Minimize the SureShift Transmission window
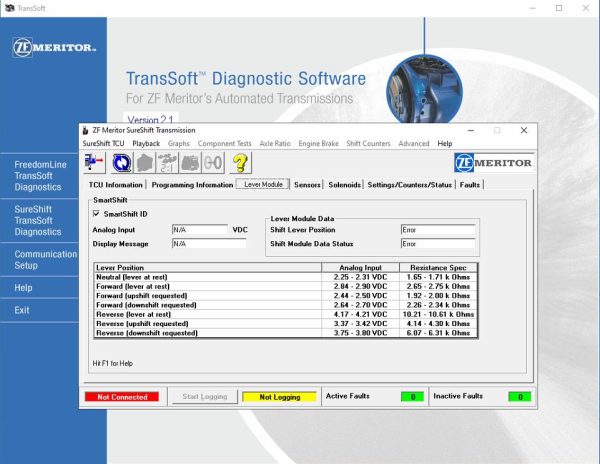This screenshot has width=600, height=464. coord(471,130)
